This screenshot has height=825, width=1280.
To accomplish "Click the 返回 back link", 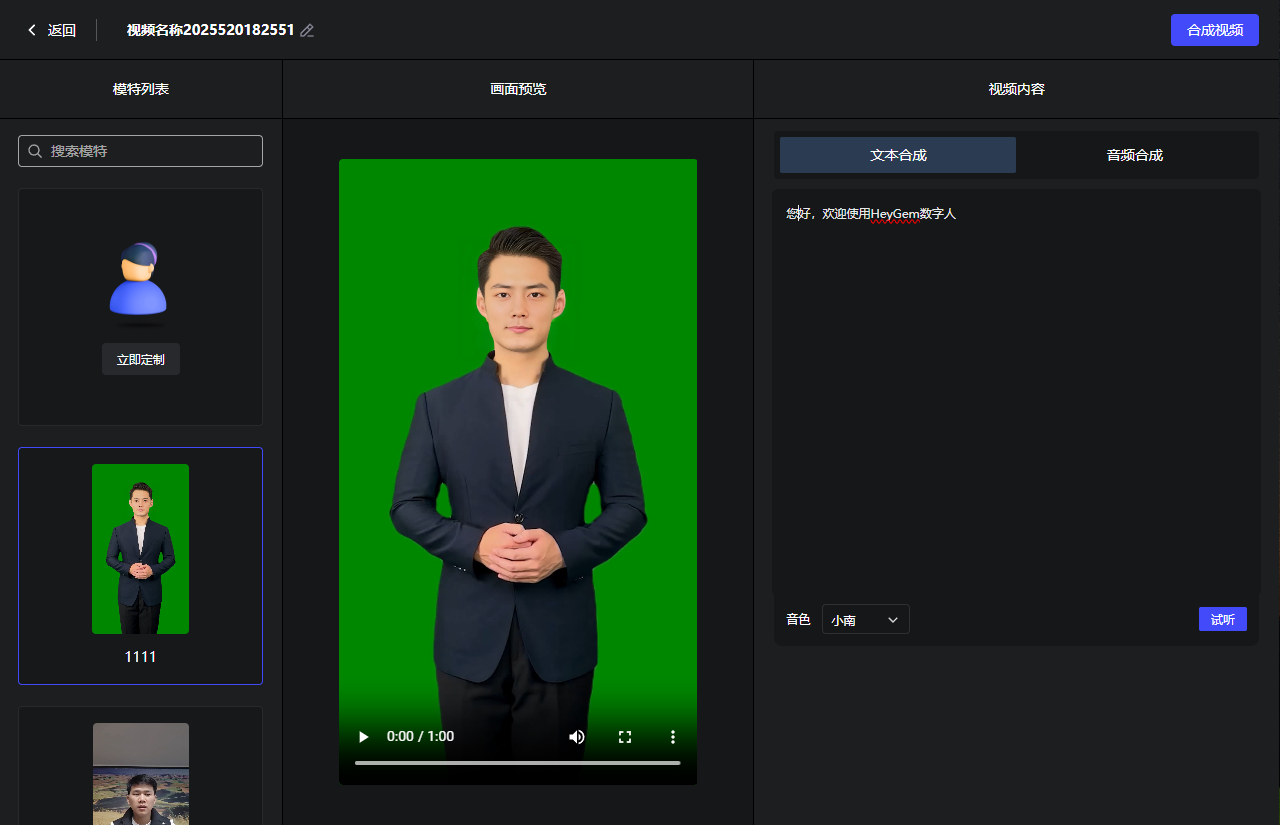I will tap(62, 30).
